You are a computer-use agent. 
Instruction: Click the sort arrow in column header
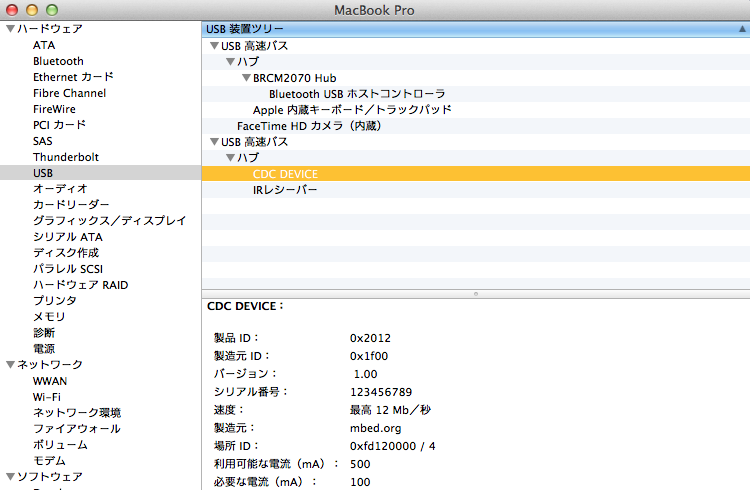click(x=739, y=29)
